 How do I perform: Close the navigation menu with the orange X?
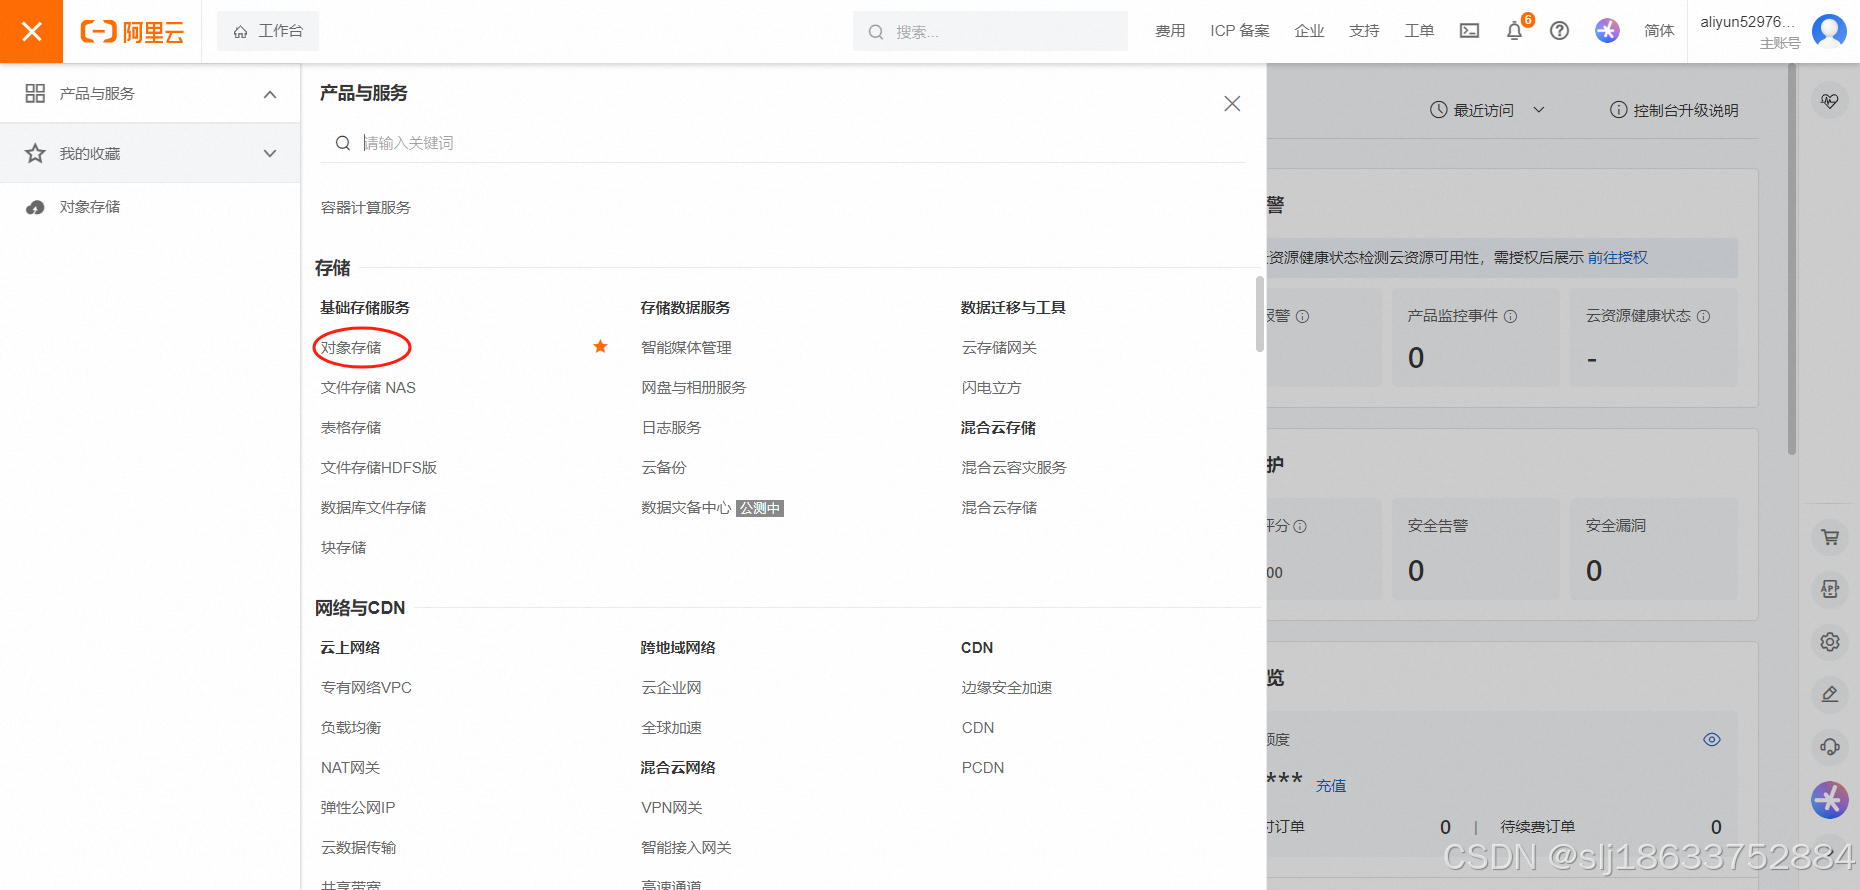31,31
